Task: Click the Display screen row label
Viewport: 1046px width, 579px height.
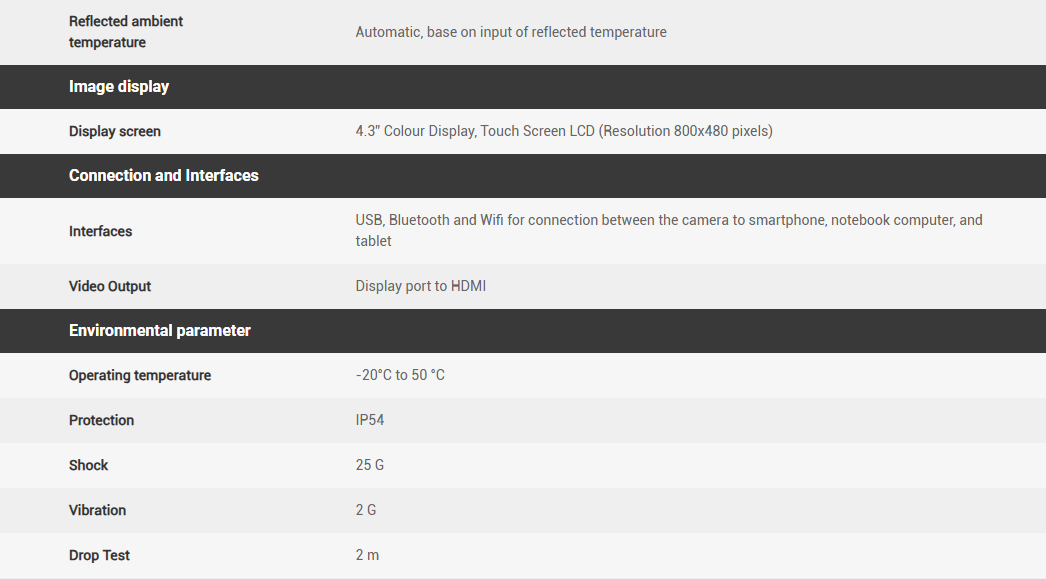Action: (115, 131)
